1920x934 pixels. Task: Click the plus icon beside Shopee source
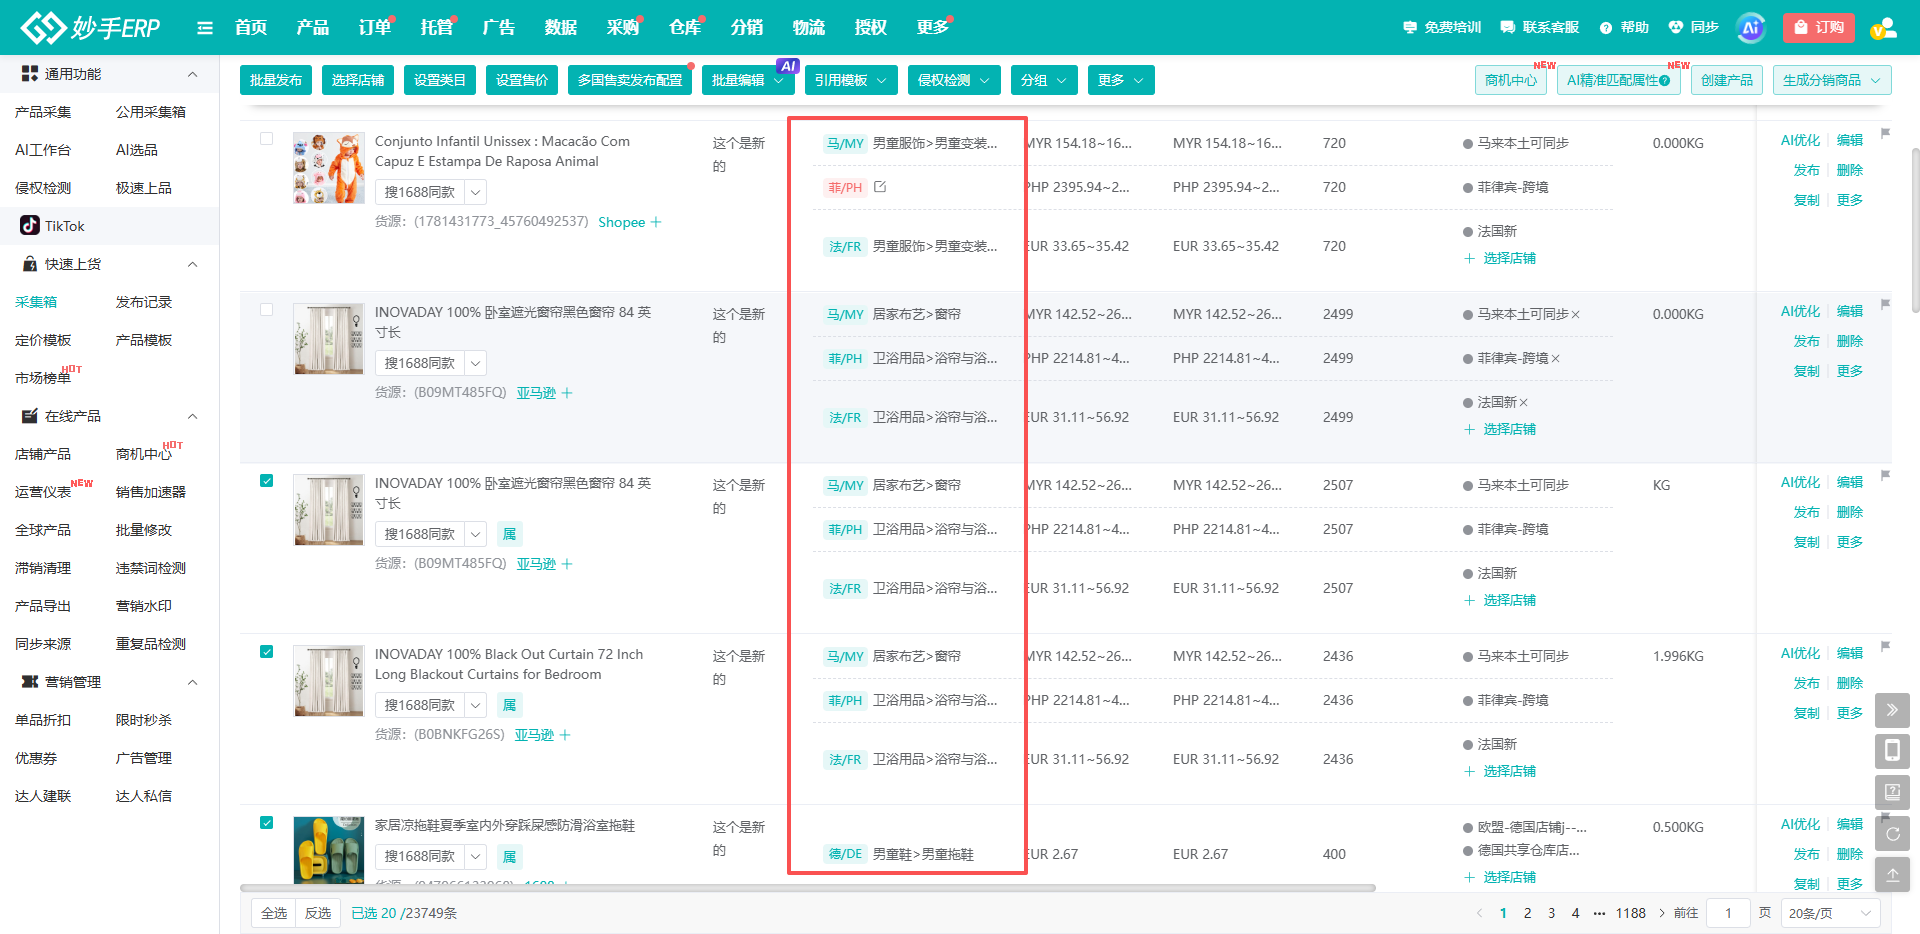(x=656, y=222)
